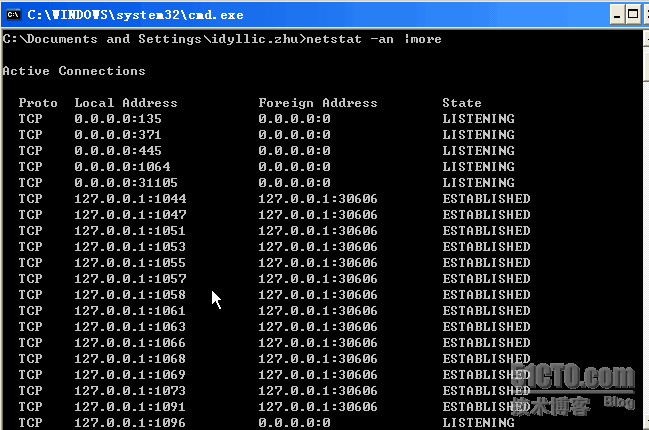Click local address 127.0.0.1:1096

[130, 423]
